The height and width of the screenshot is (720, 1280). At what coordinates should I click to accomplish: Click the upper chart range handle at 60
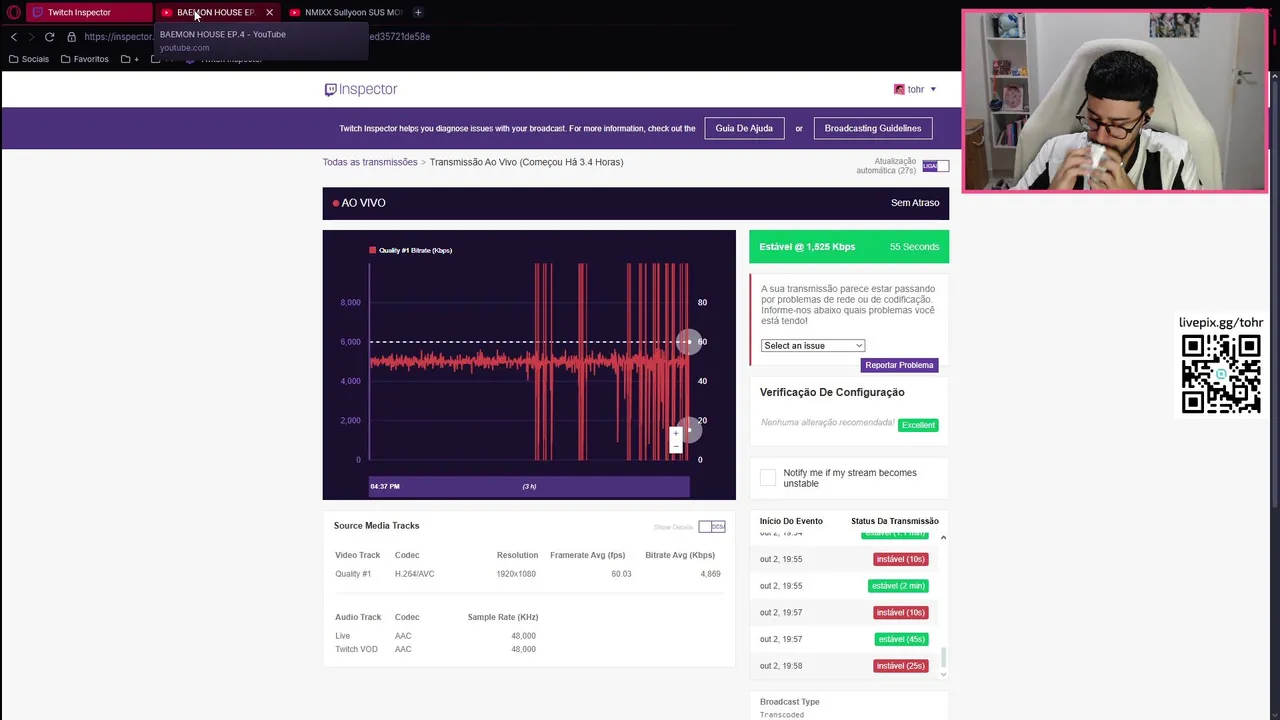click(688, 342)
